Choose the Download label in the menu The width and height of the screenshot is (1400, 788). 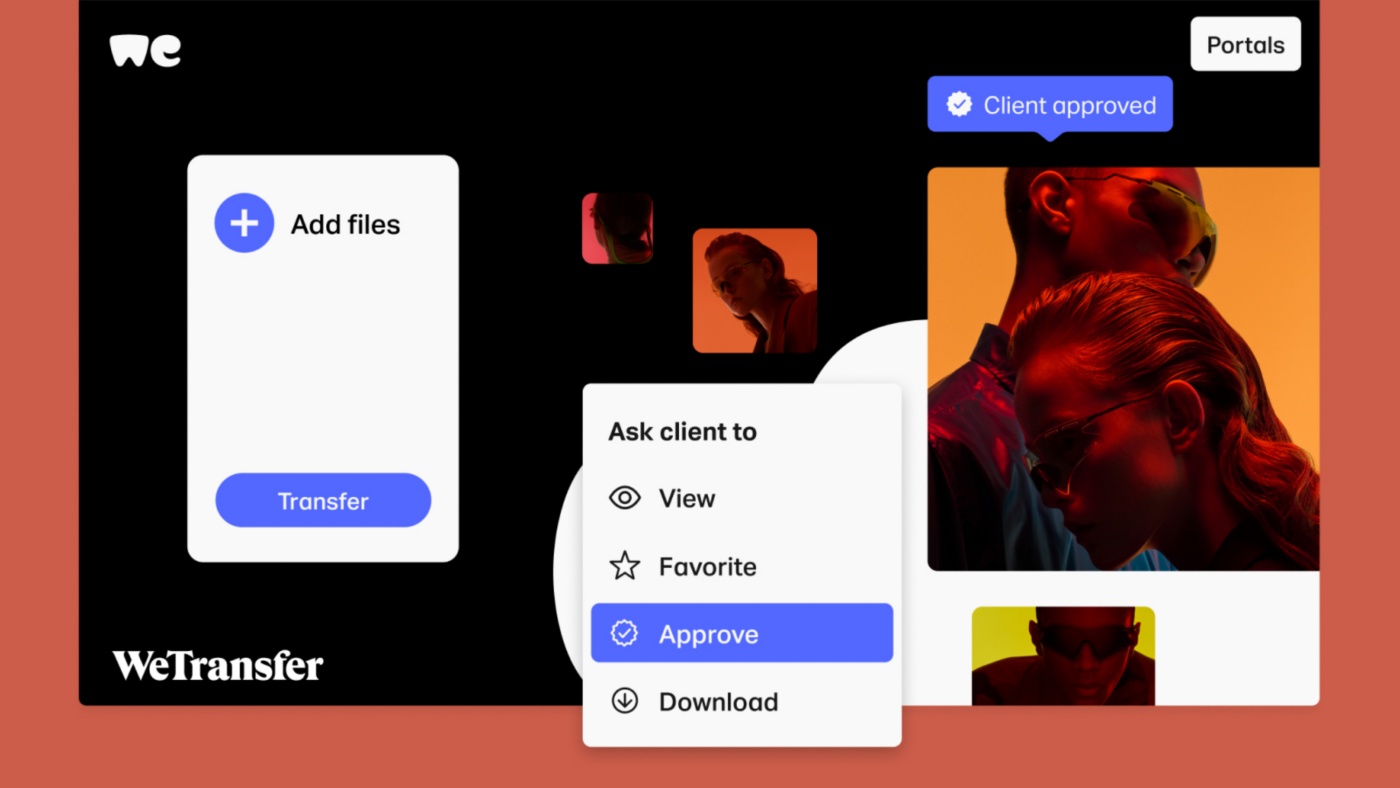718,702
